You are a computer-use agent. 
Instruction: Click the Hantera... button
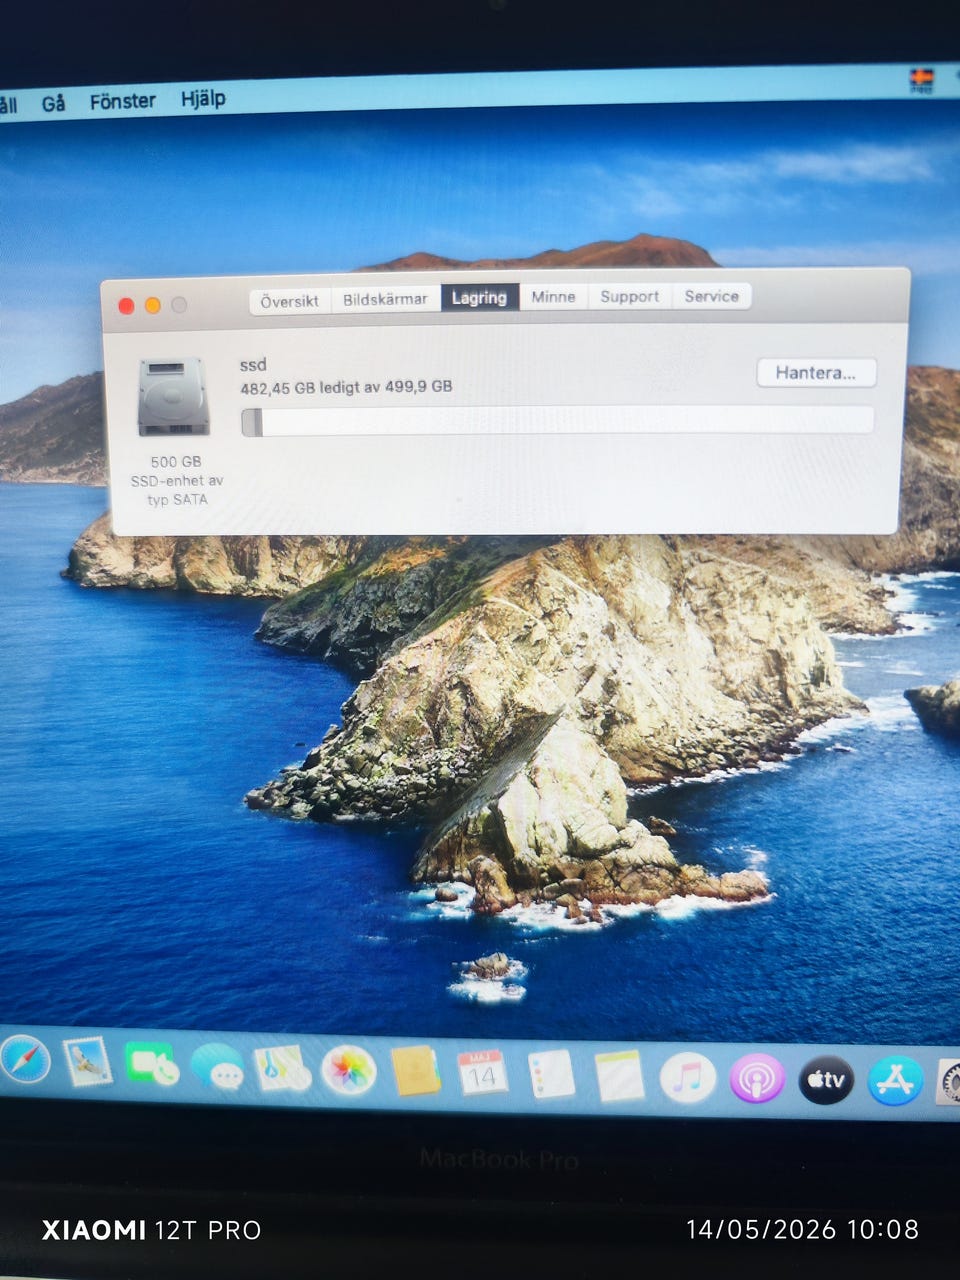816,373
